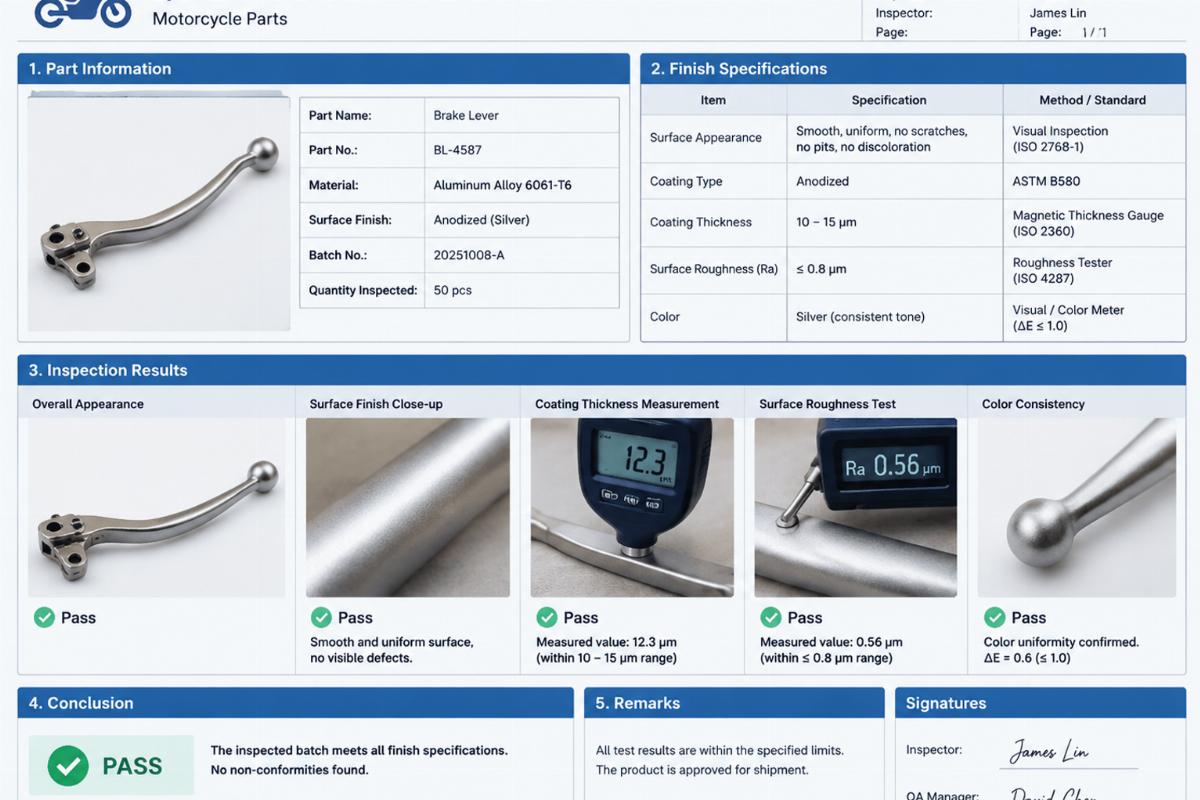Click the green checkmark under Coating Thickness Measurement
Image resolution: width=1200 pixels, height=800 pixels.
pyautogui.click(x=547, y=617)
